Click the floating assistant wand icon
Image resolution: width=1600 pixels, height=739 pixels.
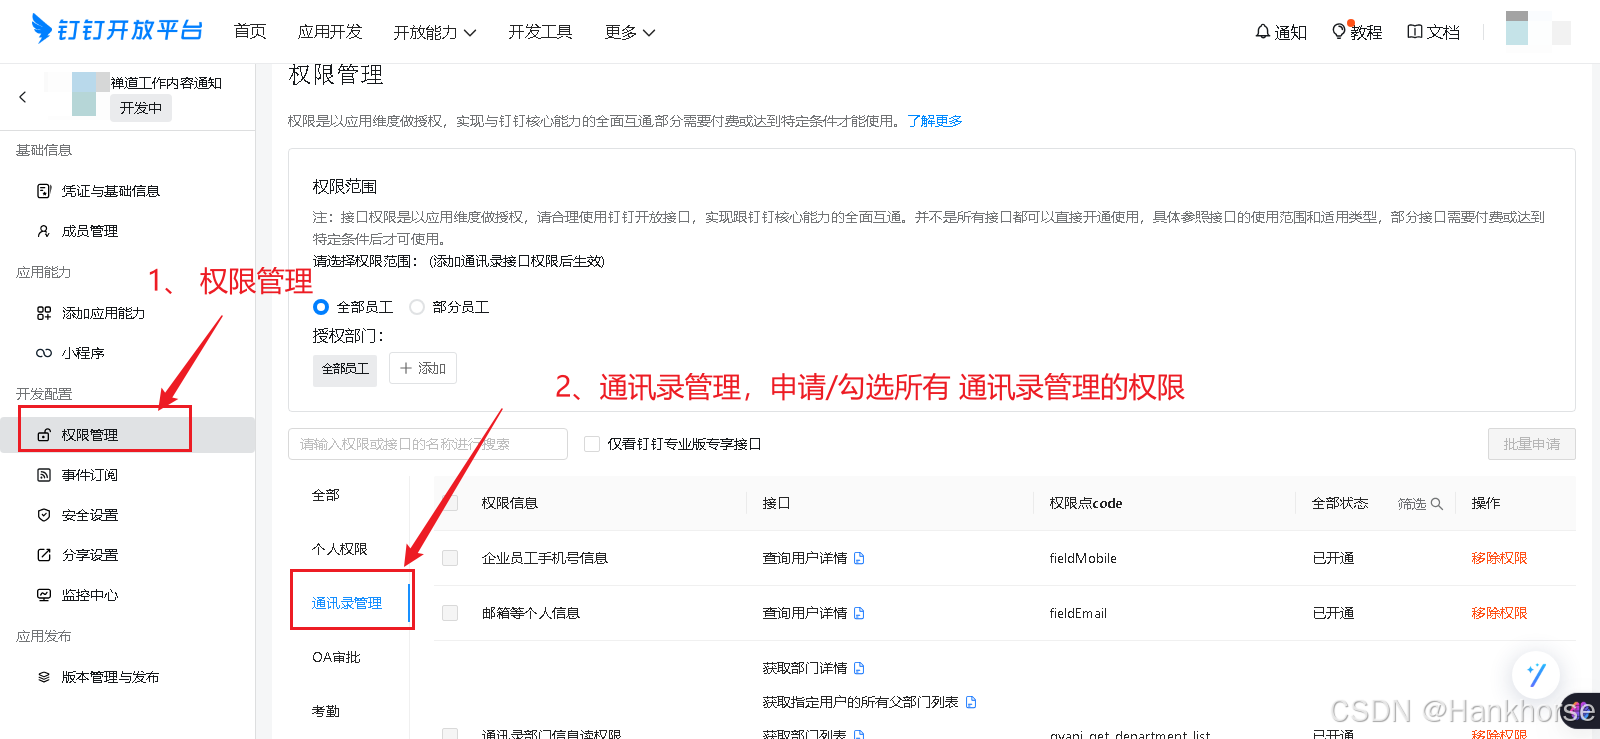pyautogui.click(x=1536, y=675)
